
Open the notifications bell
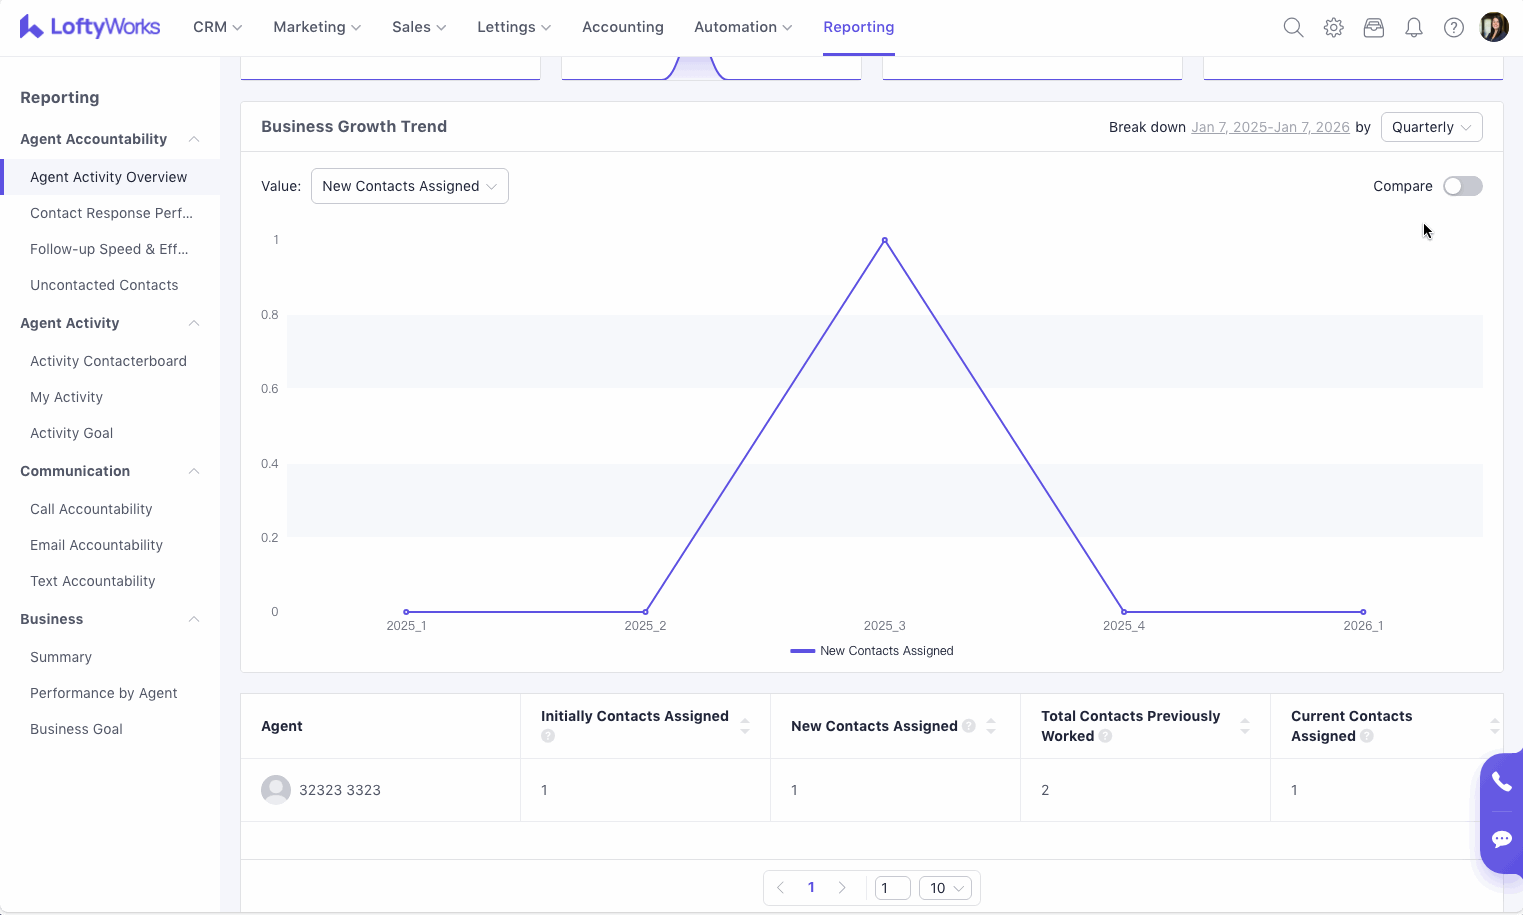pyautogui.click(x=1413, y=27)
